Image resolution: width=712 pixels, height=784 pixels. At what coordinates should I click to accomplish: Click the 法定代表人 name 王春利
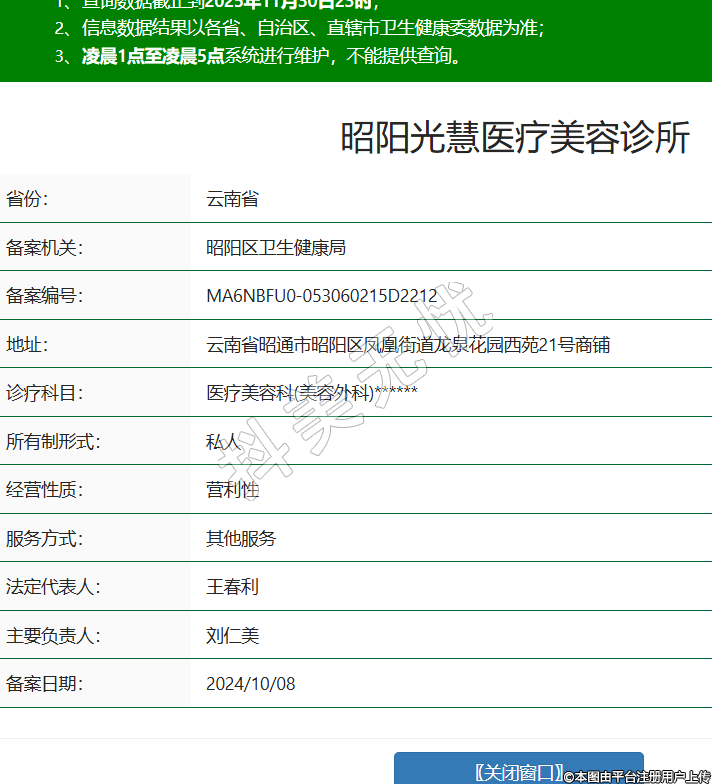[232, 586]
